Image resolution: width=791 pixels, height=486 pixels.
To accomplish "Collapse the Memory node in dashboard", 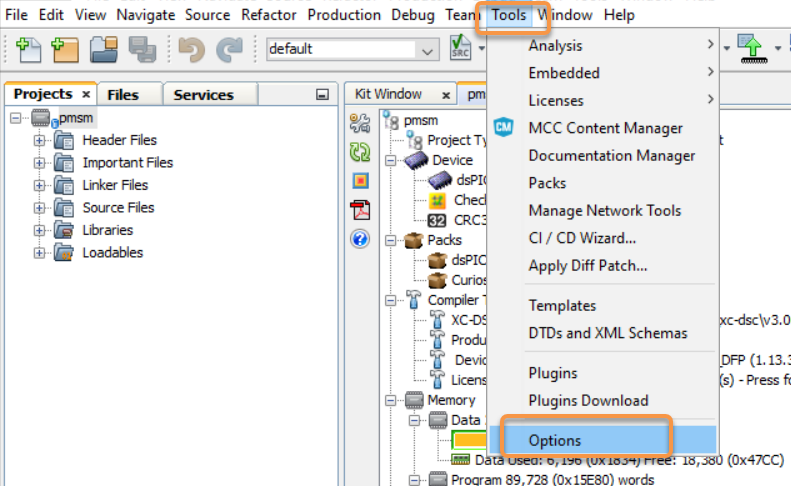I will click(390, 400).
